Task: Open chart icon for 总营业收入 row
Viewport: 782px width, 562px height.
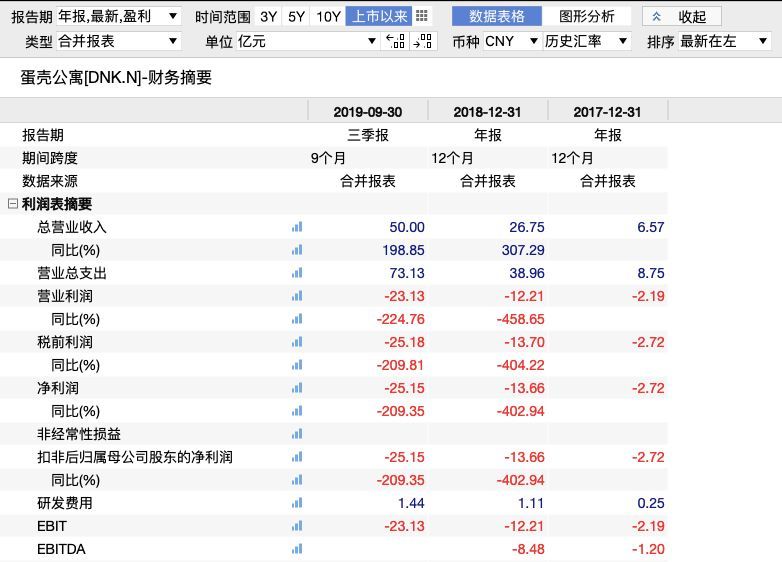Action: click(x=297, y=227)
